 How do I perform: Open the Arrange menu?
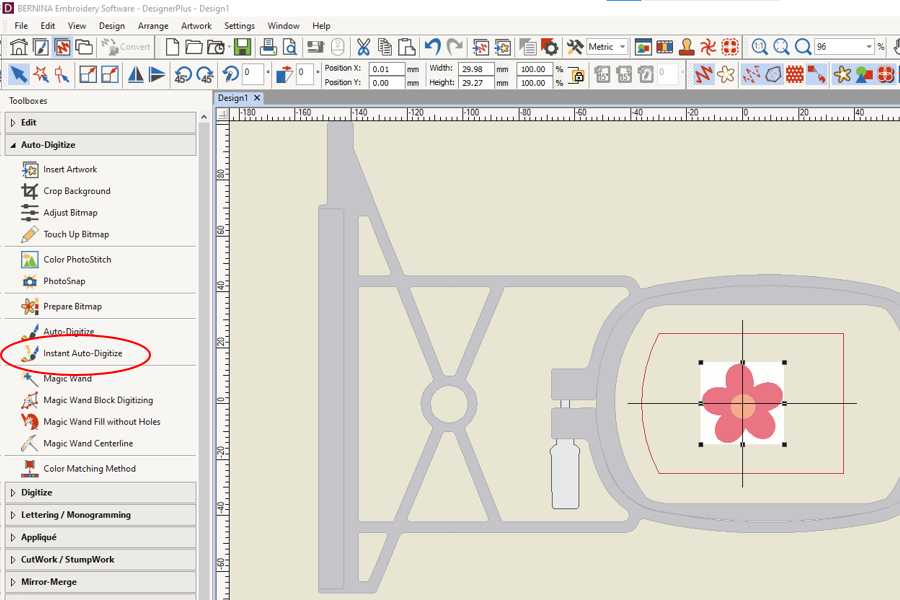point(152,25)
